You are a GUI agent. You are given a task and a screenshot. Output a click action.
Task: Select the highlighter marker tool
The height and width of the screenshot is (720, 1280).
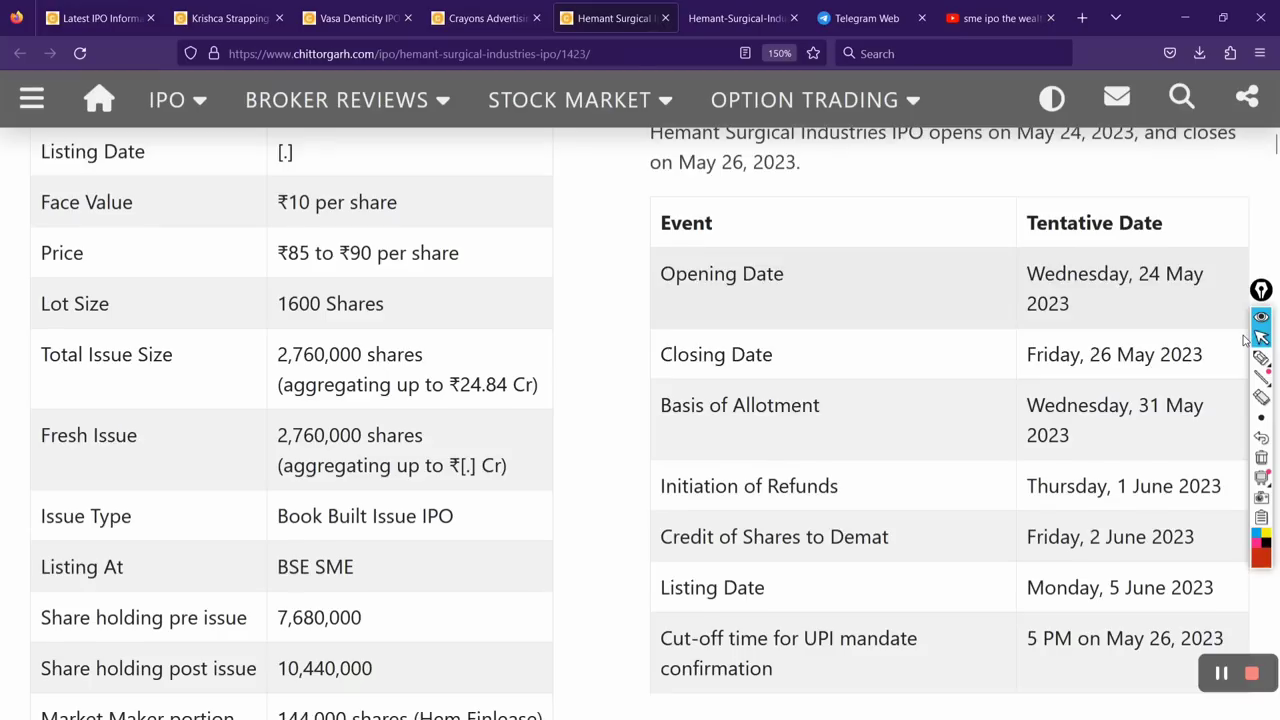click(x=1261, y=357)
